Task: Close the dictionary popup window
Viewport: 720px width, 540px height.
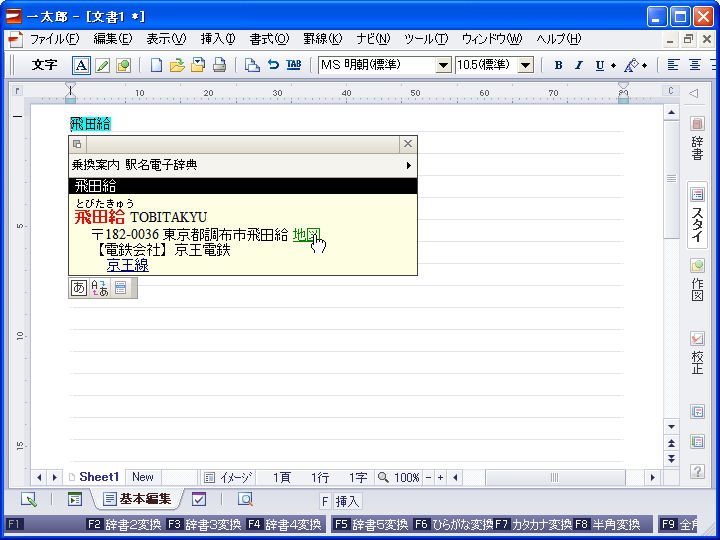Action: click(x=408, y=144)
